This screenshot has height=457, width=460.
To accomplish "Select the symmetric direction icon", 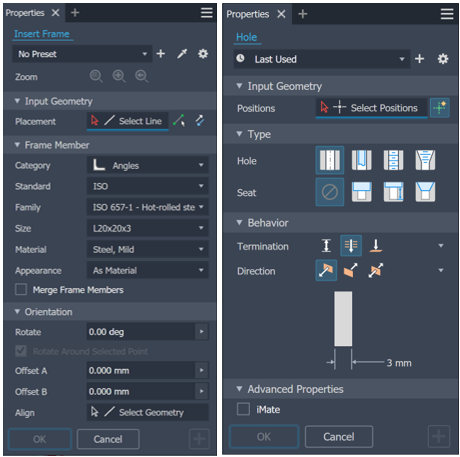I will (x=376, y=270).
